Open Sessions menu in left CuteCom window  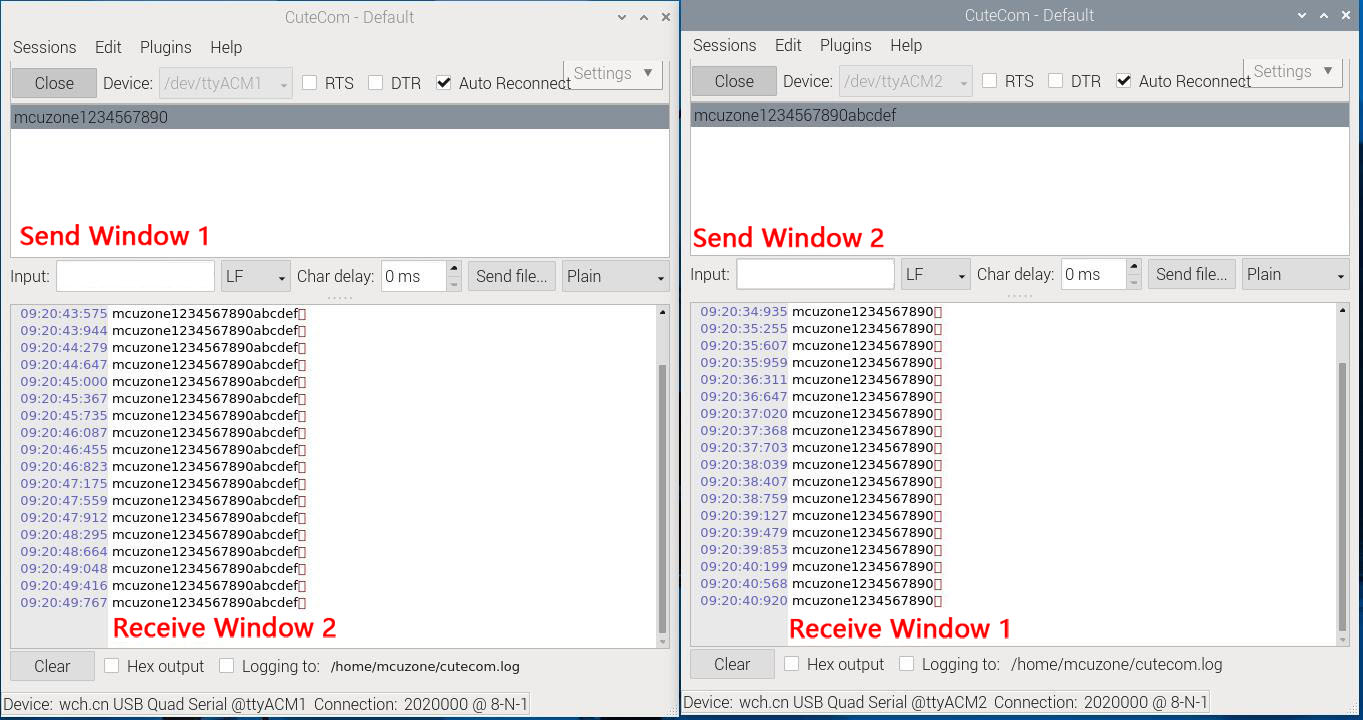pos(44,47)
